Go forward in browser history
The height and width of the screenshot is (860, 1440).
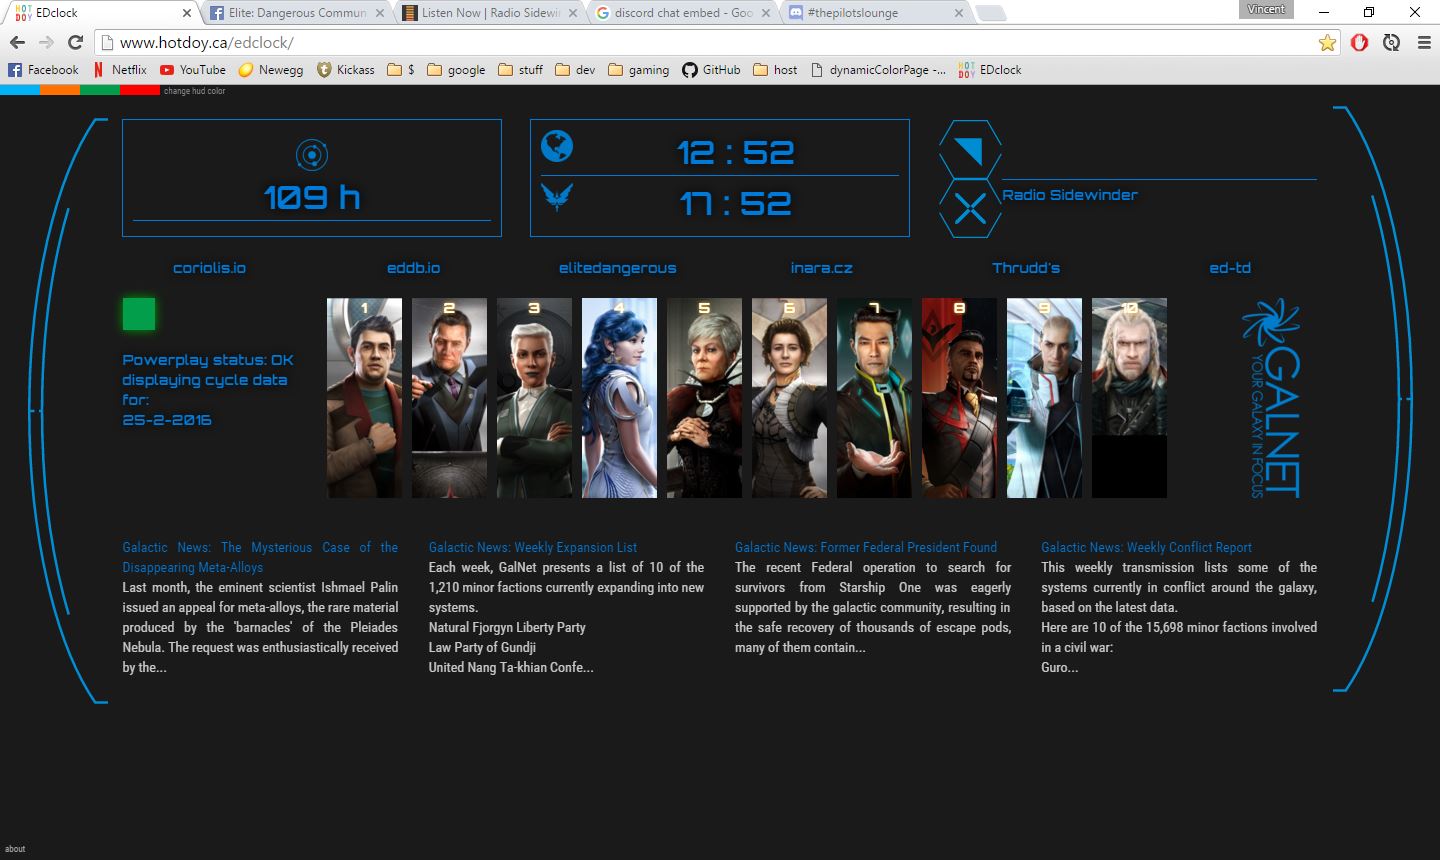click(46, 42)
